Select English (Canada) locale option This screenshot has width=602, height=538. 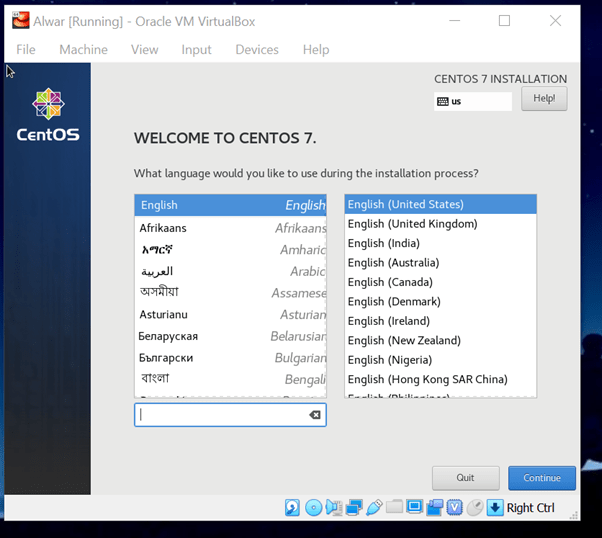(x=380, y=282)
